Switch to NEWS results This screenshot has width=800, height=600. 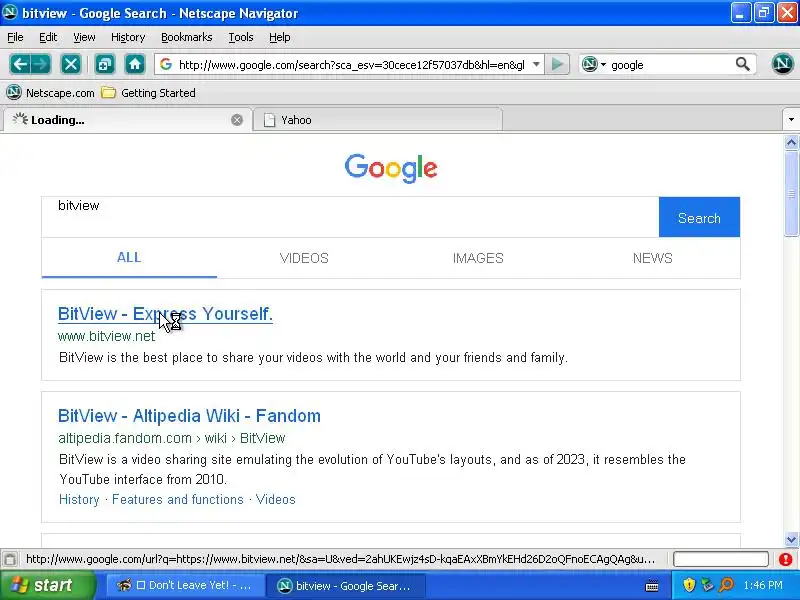click(x=653, y=258)
